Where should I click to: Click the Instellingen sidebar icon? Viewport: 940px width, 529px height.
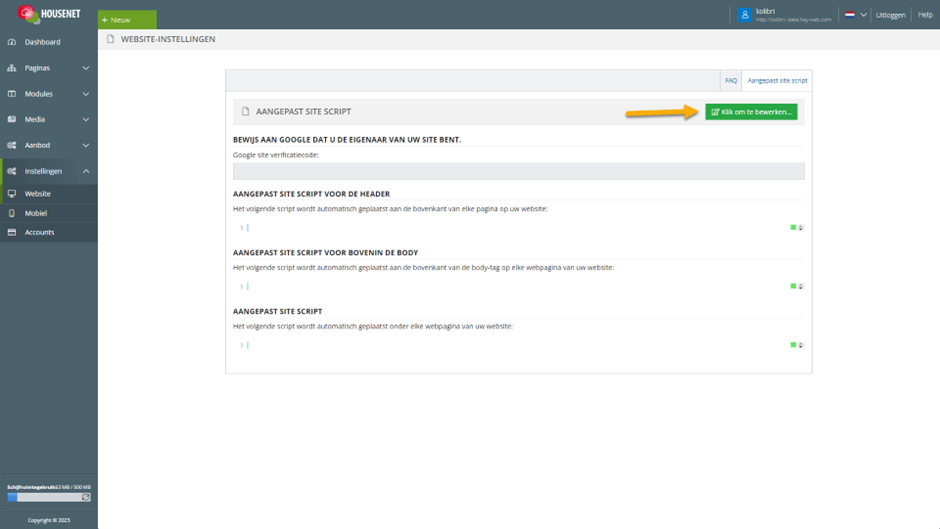[11, 171]
